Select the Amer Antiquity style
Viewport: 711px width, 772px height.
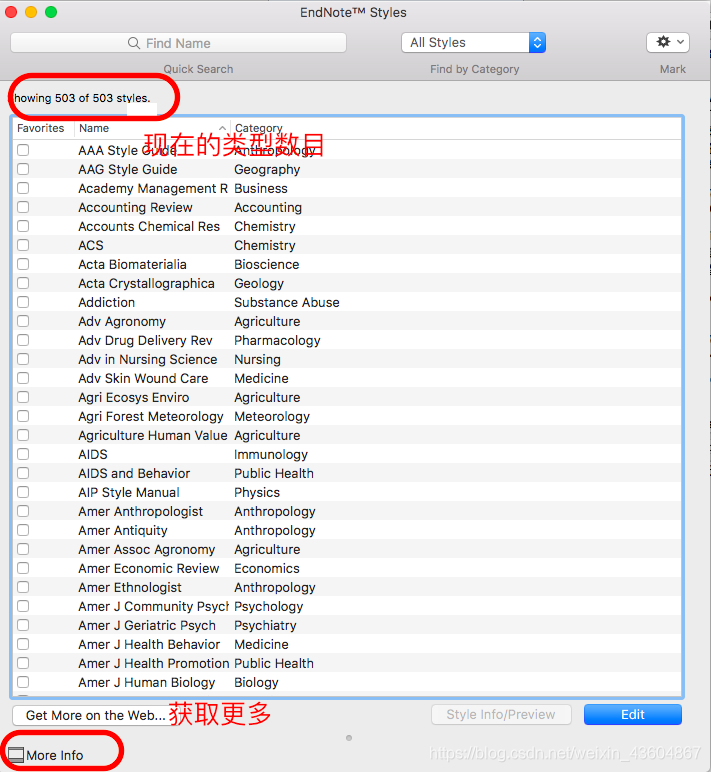[x=123, y=530]
